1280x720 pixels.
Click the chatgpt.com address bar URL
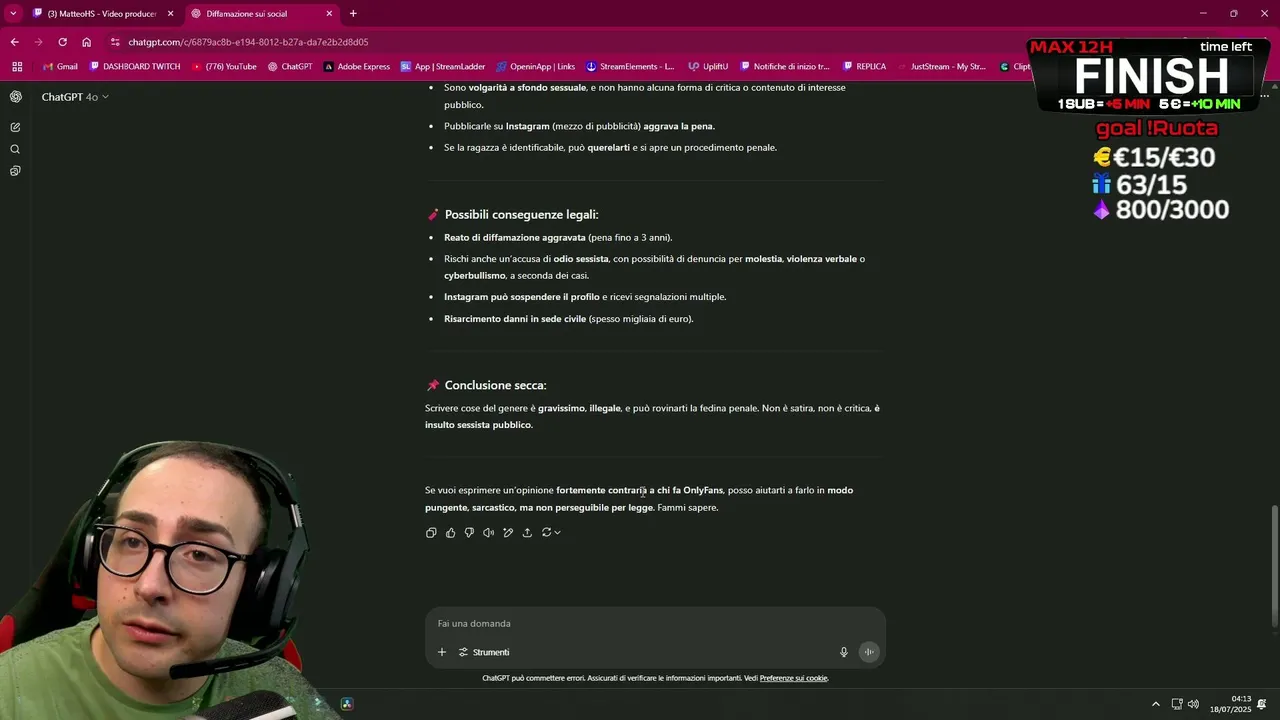tap(248, 42)
